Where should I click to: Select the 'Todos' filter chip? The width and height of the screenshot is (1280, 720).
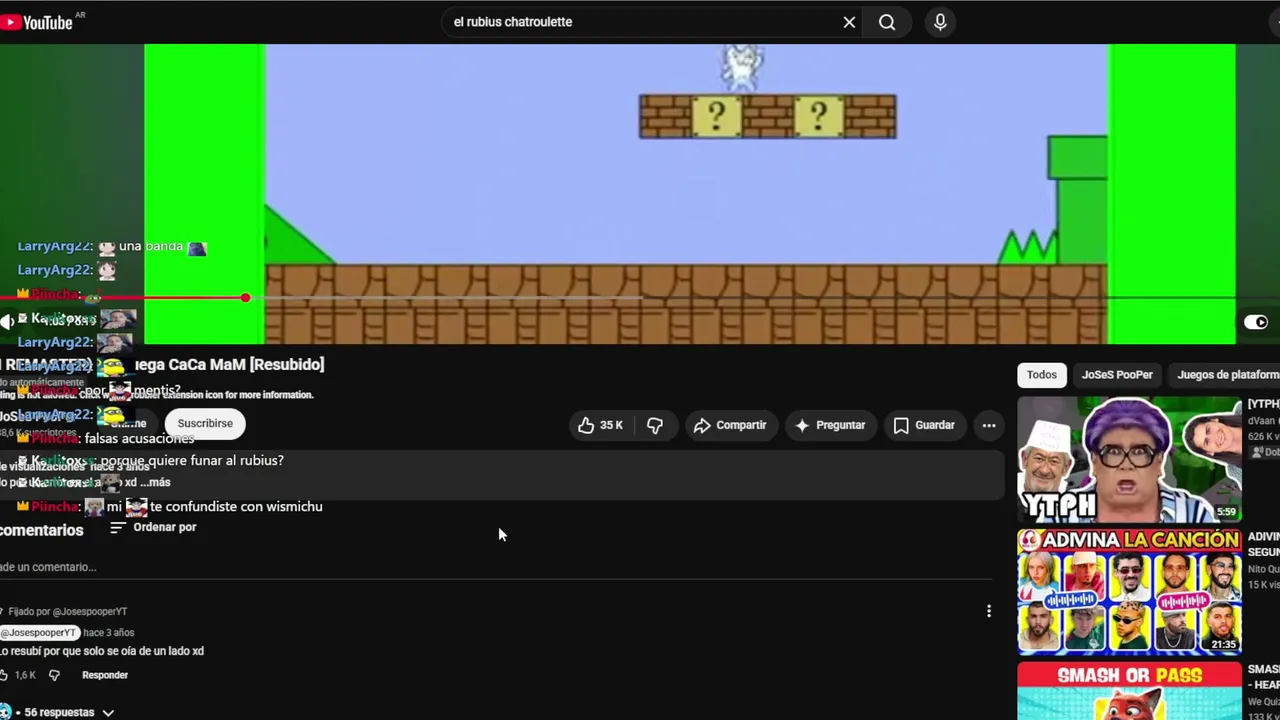coord(1041,375)
